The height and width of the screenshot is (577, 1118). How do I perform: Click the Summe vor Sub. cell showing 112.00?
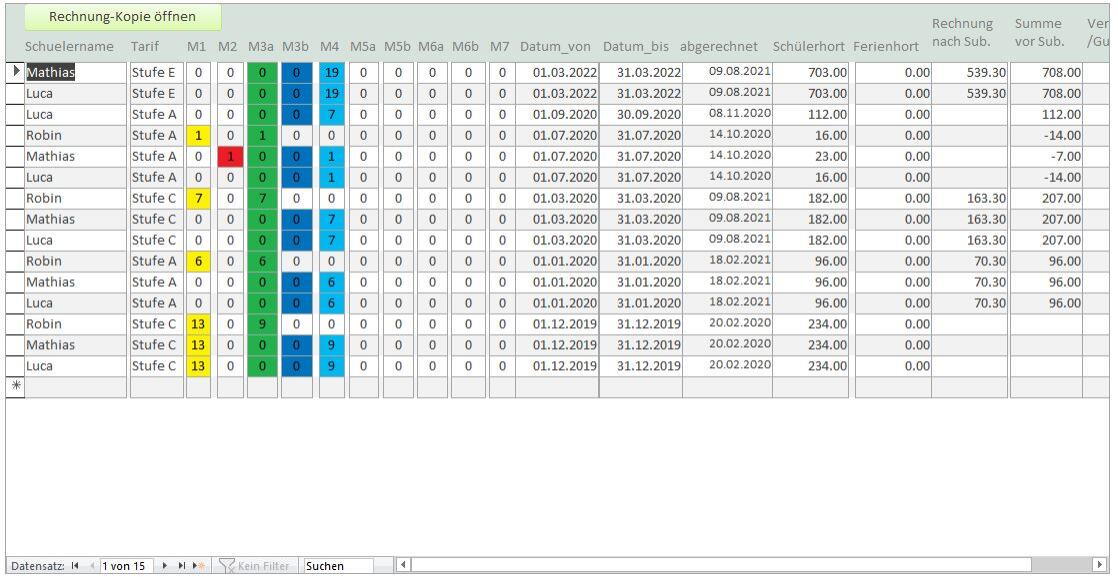1046,114
